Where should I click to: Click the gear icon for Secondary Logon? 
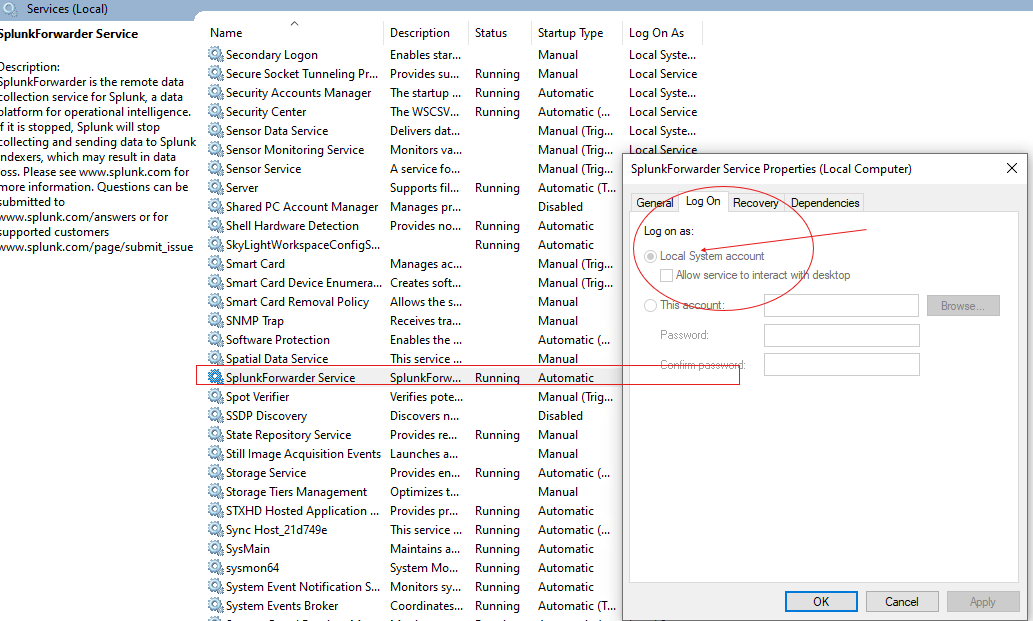click(216, 55)
